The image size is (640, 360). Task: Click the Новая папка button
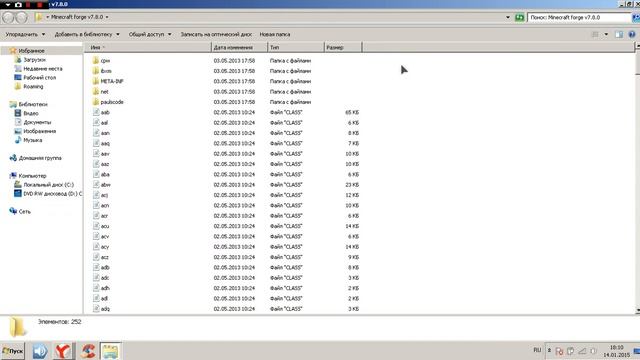click(275, 34)
